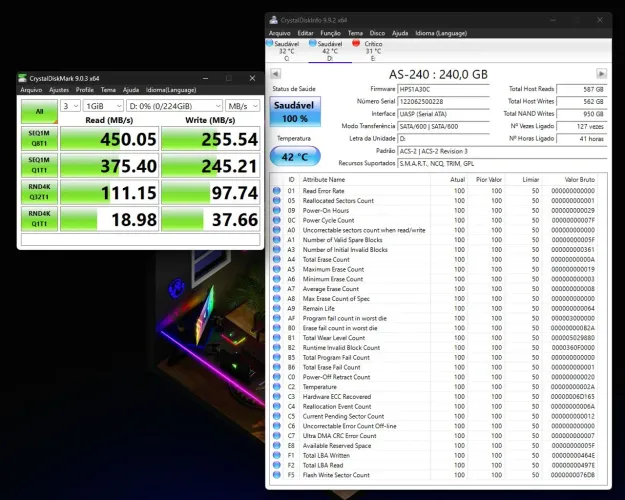Click the 42 °C temperature button
Viewport: 625px width, 500px height.
click(295, 156)
